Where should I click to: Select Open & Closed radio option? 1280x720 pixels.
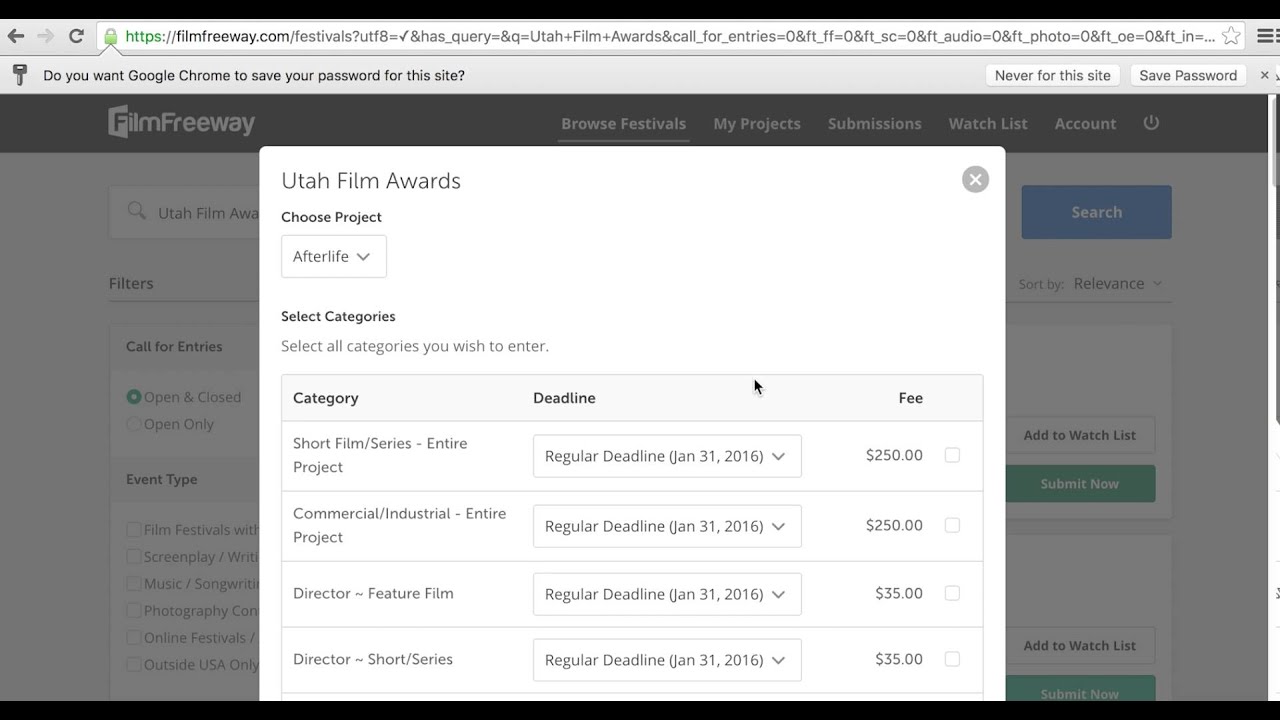(134, 397)
